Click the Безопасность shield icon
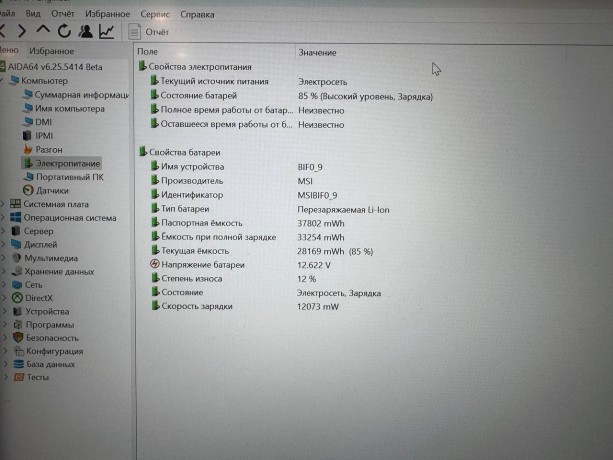The width and height of the screenshot is (613, 460). 18,337
